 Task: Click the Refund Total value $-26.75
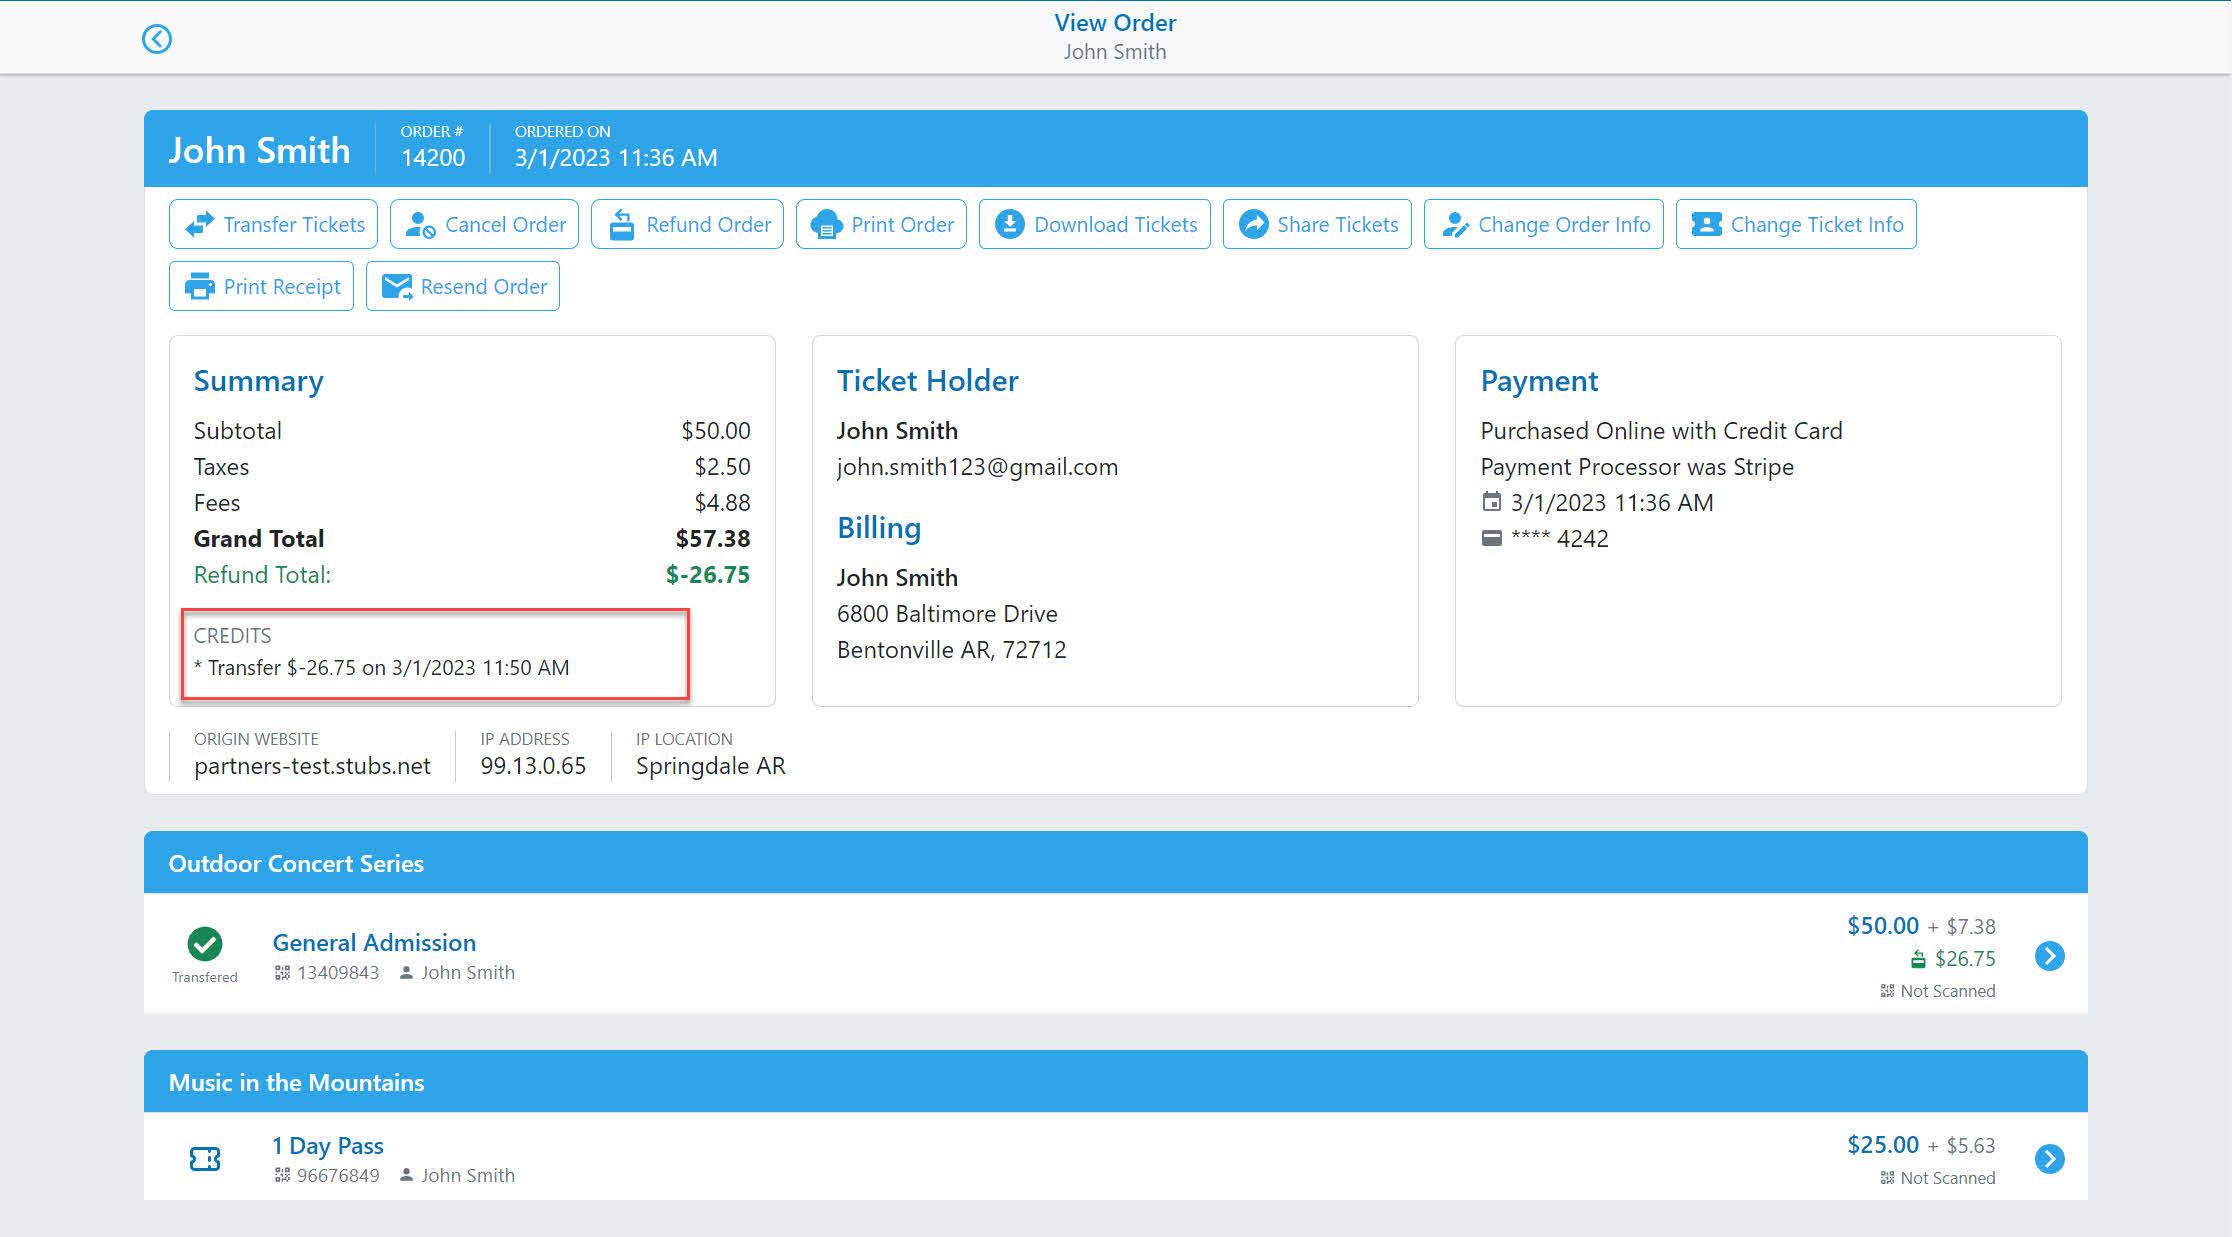[707, 574]
